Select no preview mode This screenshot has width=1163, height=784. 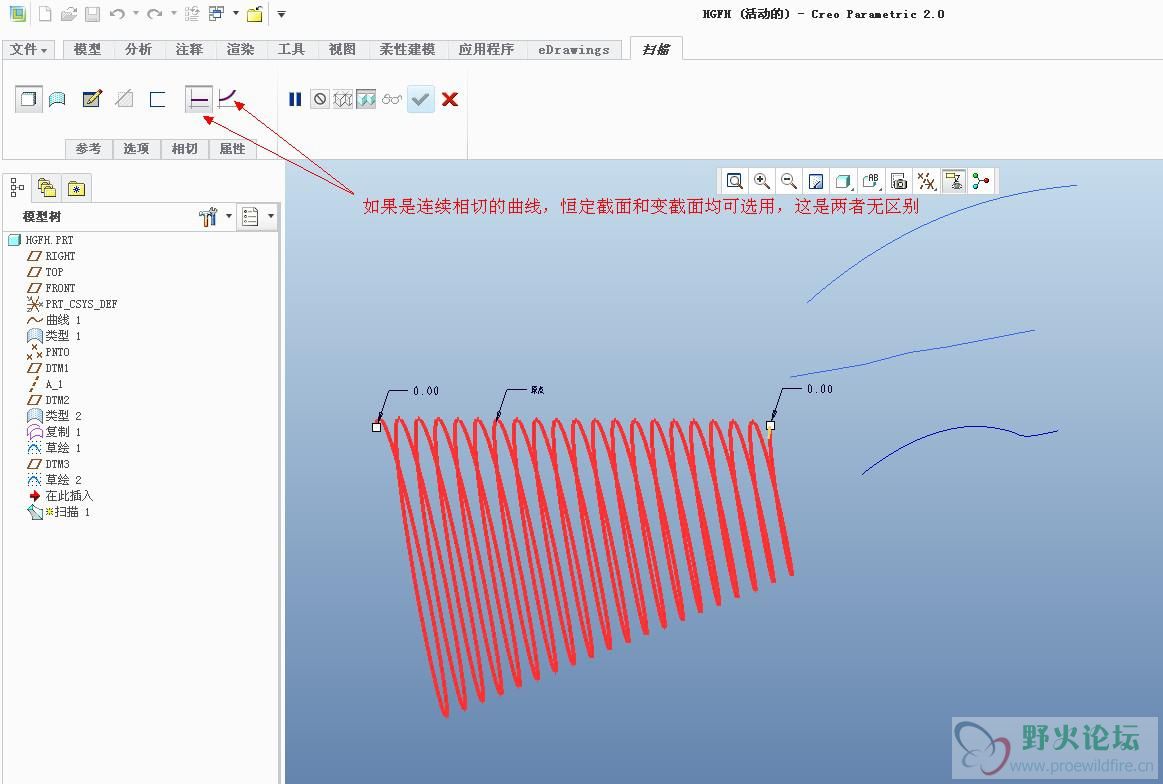tap(320, 99)
